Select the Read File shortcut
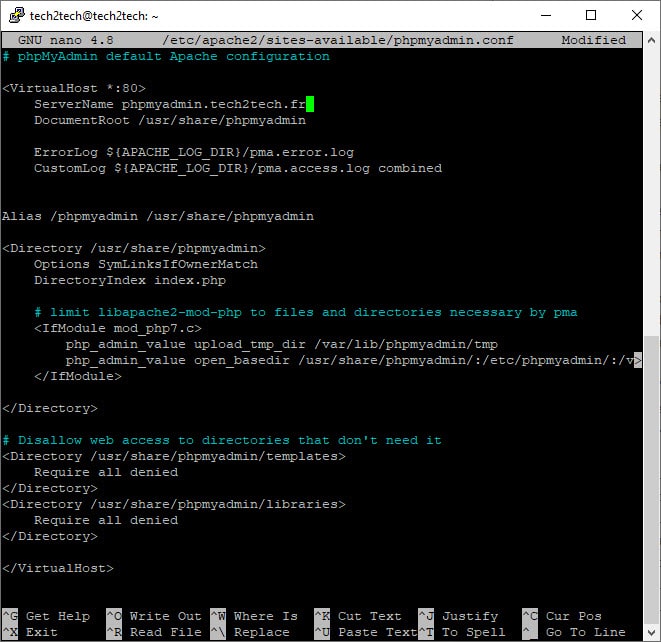 [165, 632]
